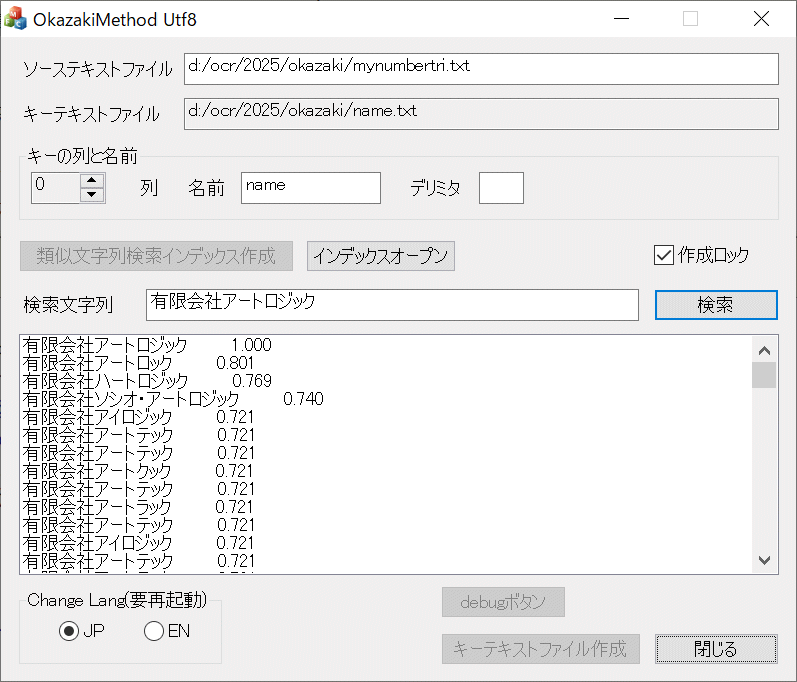Click the 類似文字列検索インデックス作成 button
Viewport: 797px width, 682px height.
click(x=157, y=256)
